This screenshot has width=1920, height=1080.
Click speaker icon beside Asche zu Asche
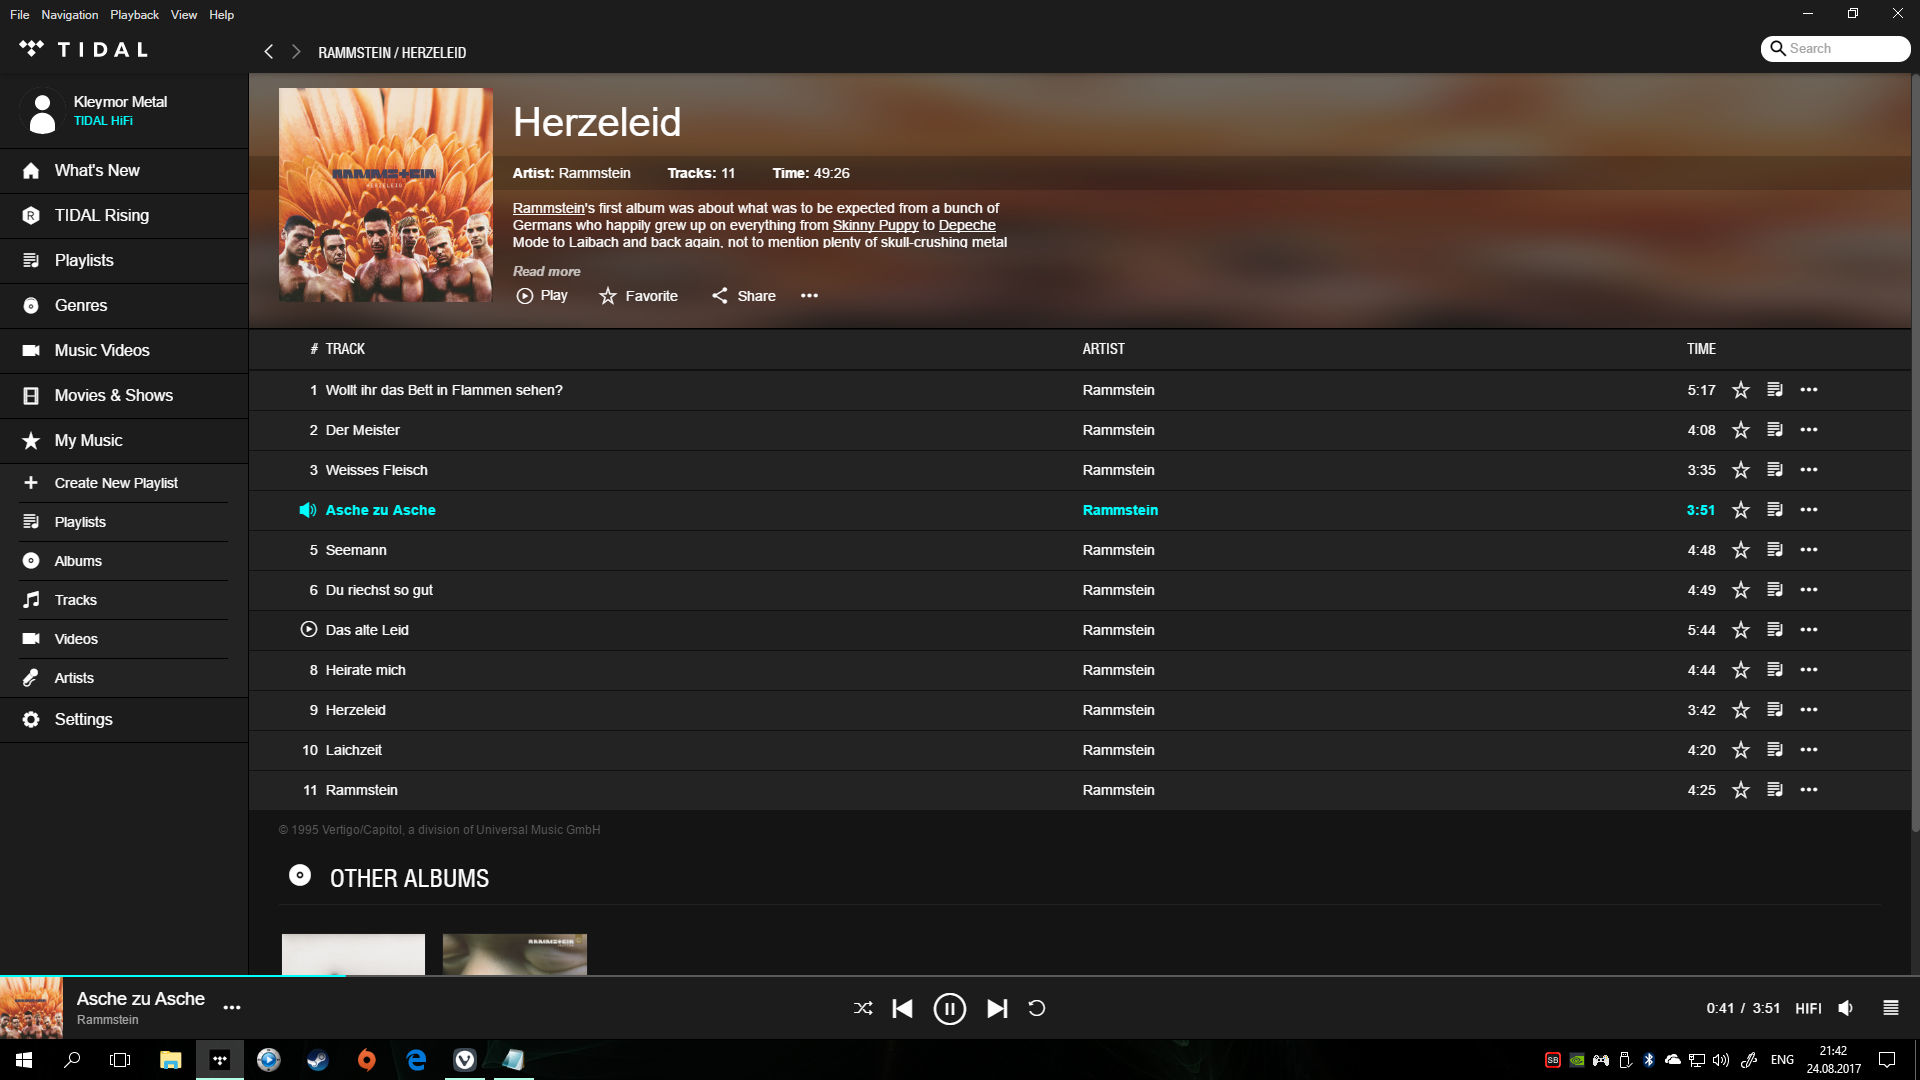coord(308,510)
